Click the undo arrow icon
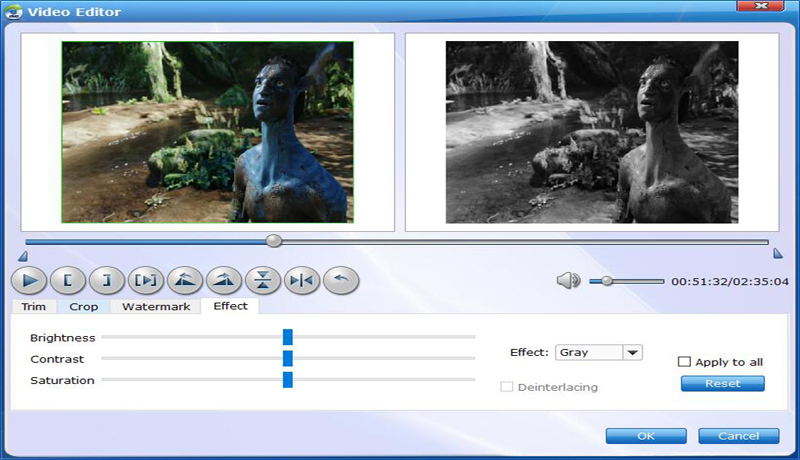 pyautogui.click(x=340, y=281)
